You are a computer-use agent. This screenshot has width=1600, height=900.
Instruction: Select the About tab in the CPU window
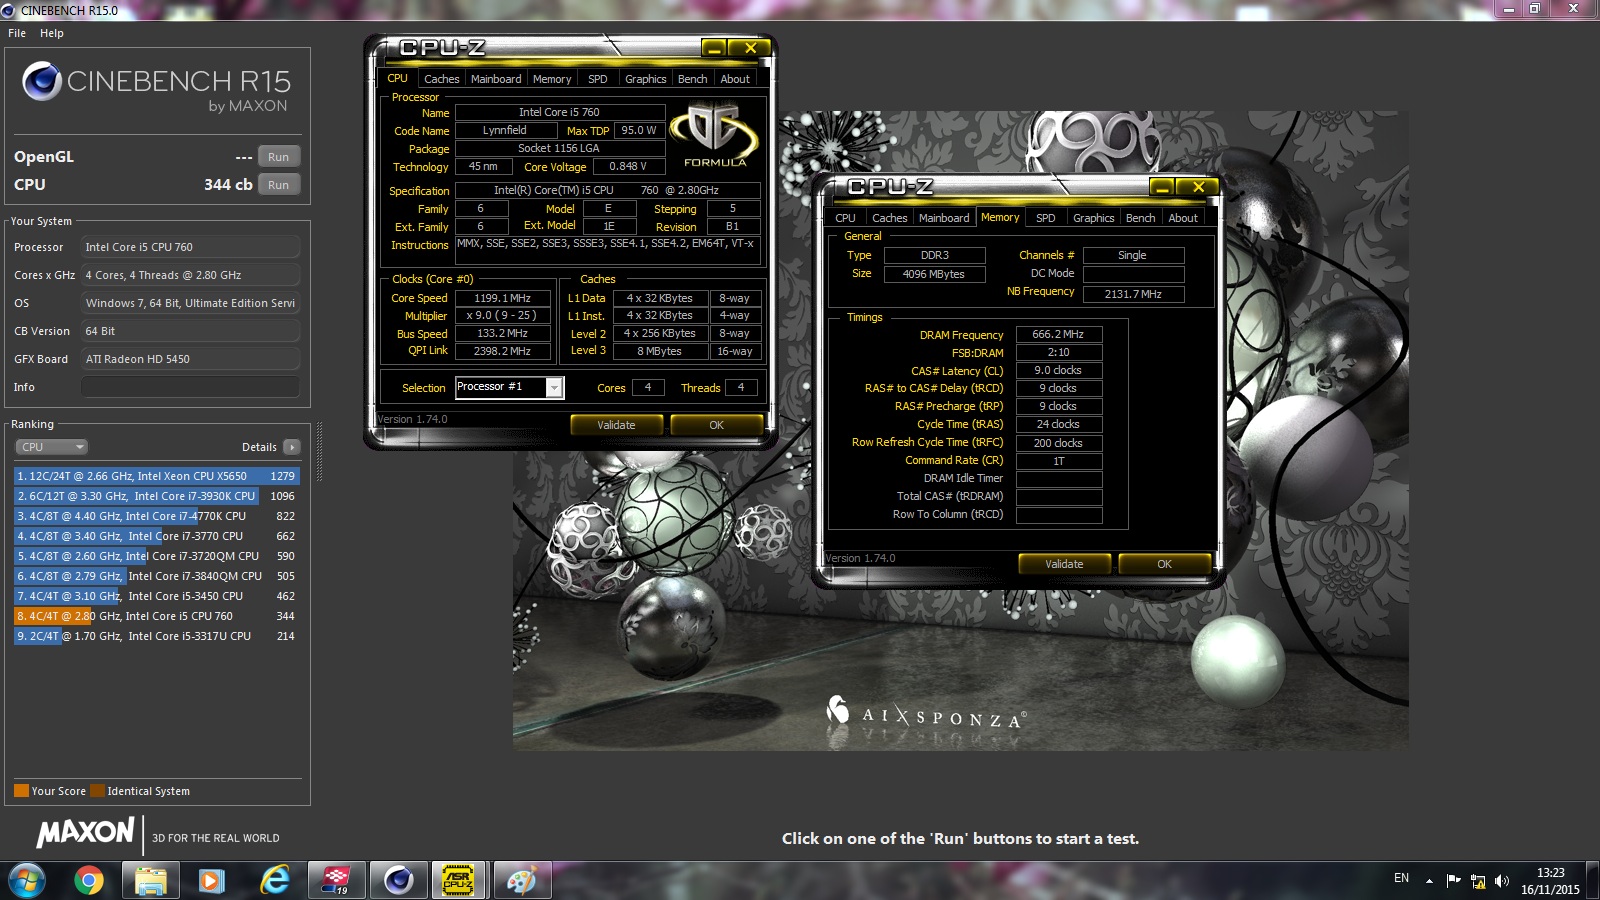pos(735,79)
